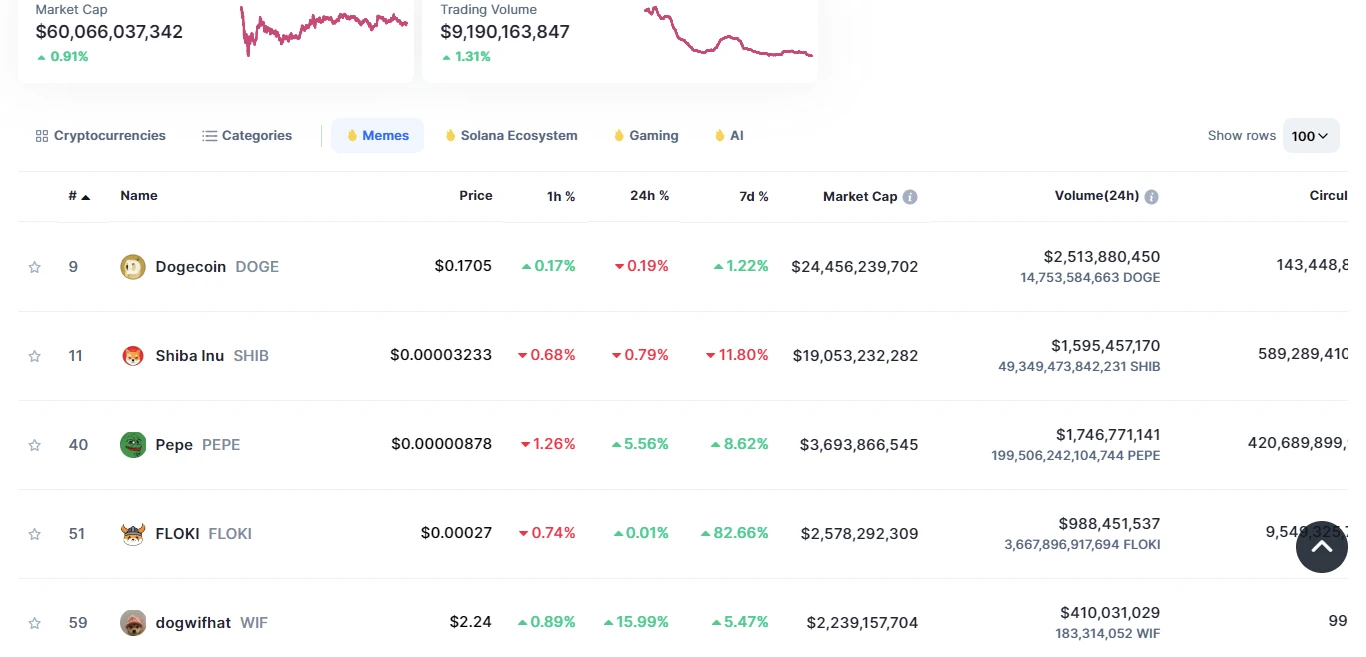Click Shiba Inu market cap $19,053,232,282
1366x657 pixels.
856,356
